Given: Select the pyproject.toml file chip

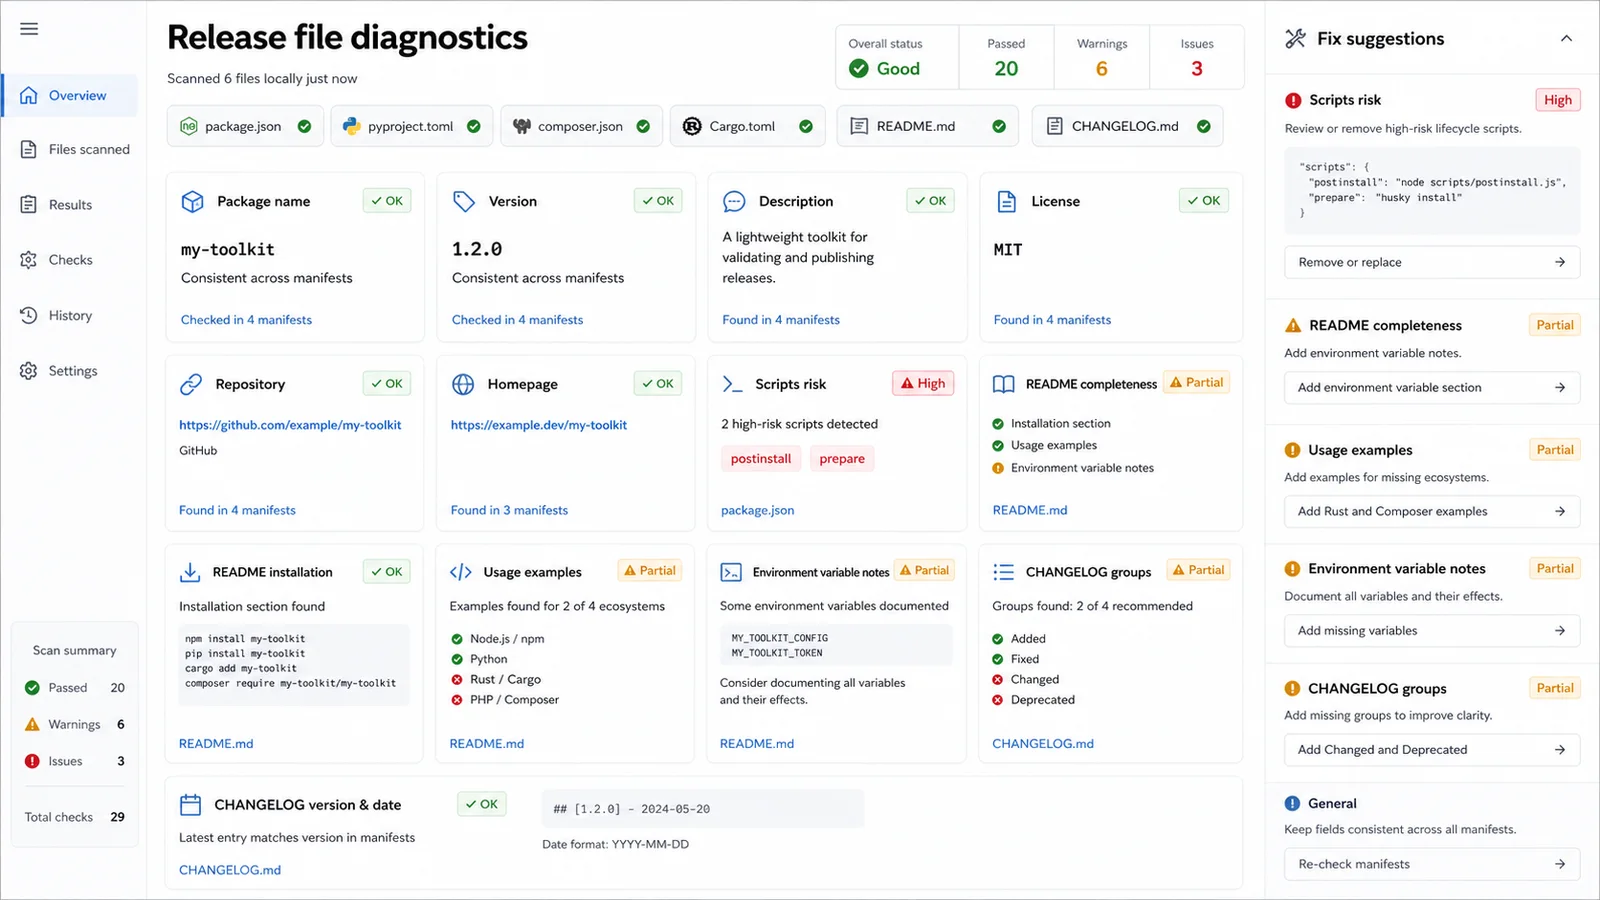Looking at the screenshot, I should [411, 126].
